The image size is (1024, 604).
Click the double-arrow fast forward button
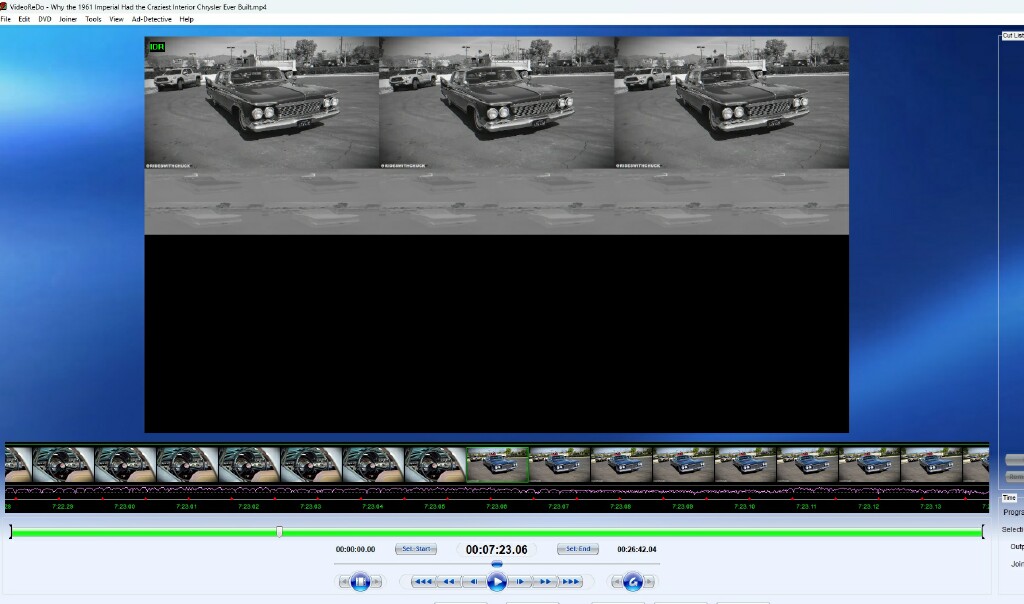545,581
